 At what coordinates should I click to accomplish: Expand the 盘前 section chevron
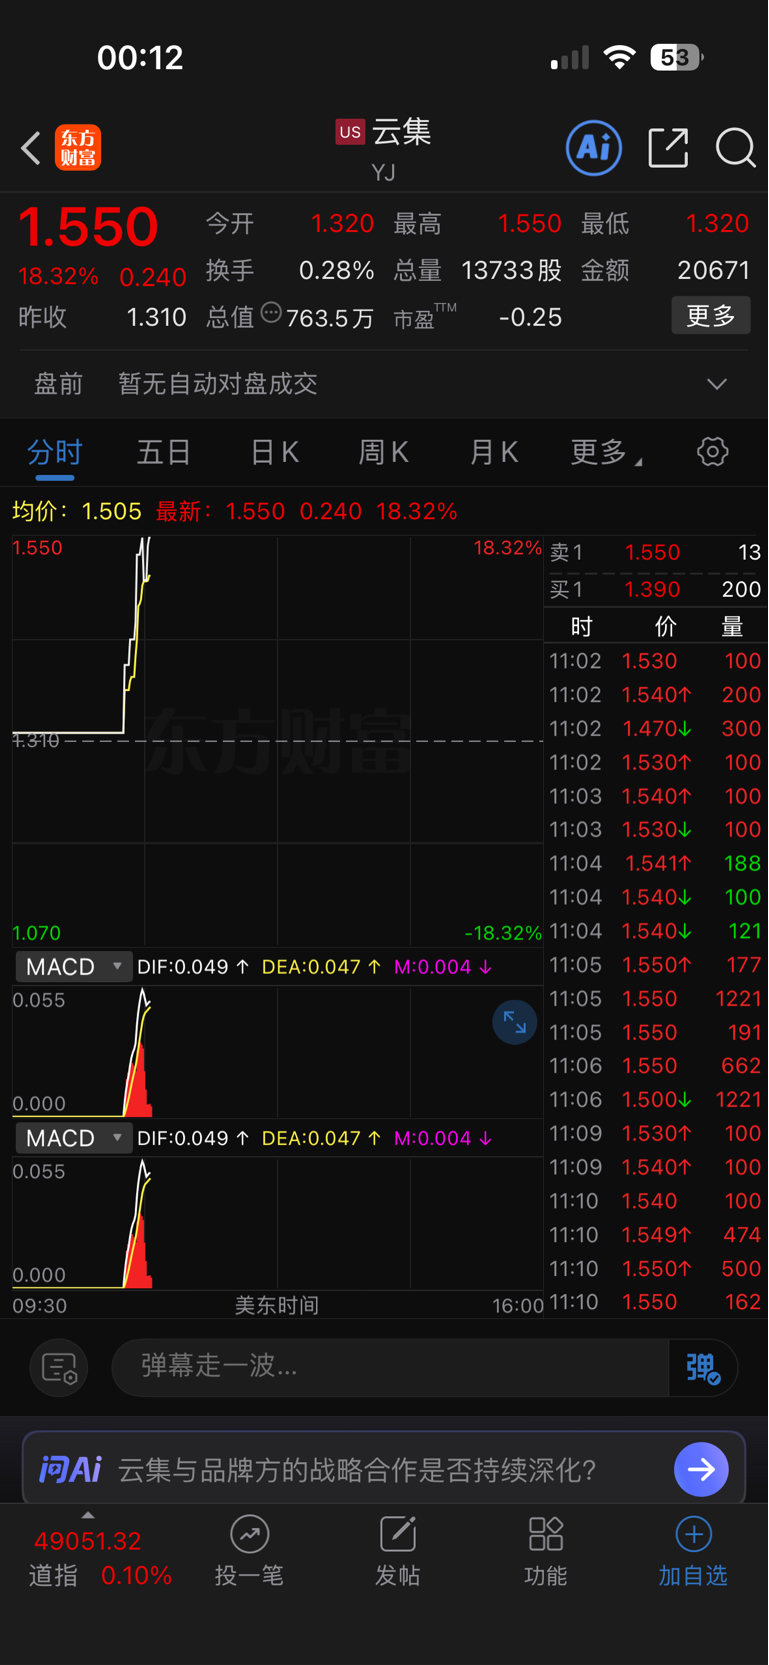pos(717,384)
